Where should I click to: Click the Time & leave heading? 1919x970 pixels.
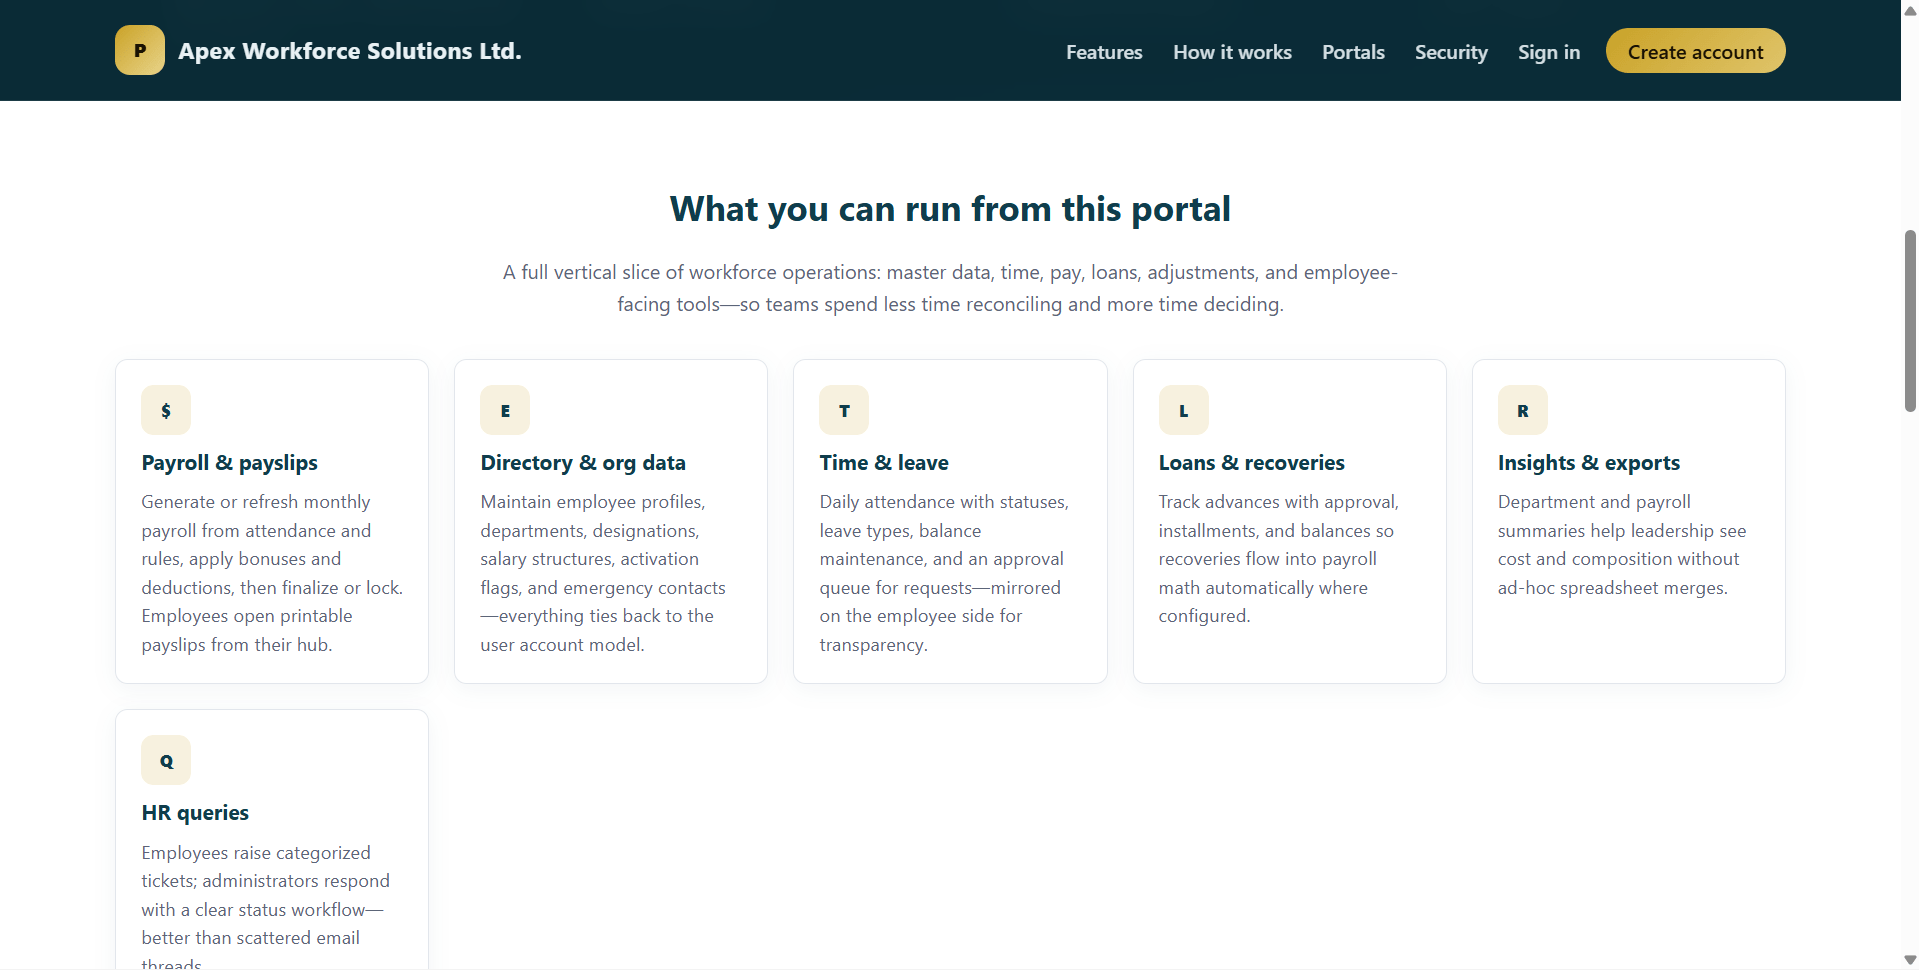click(884, 463)
